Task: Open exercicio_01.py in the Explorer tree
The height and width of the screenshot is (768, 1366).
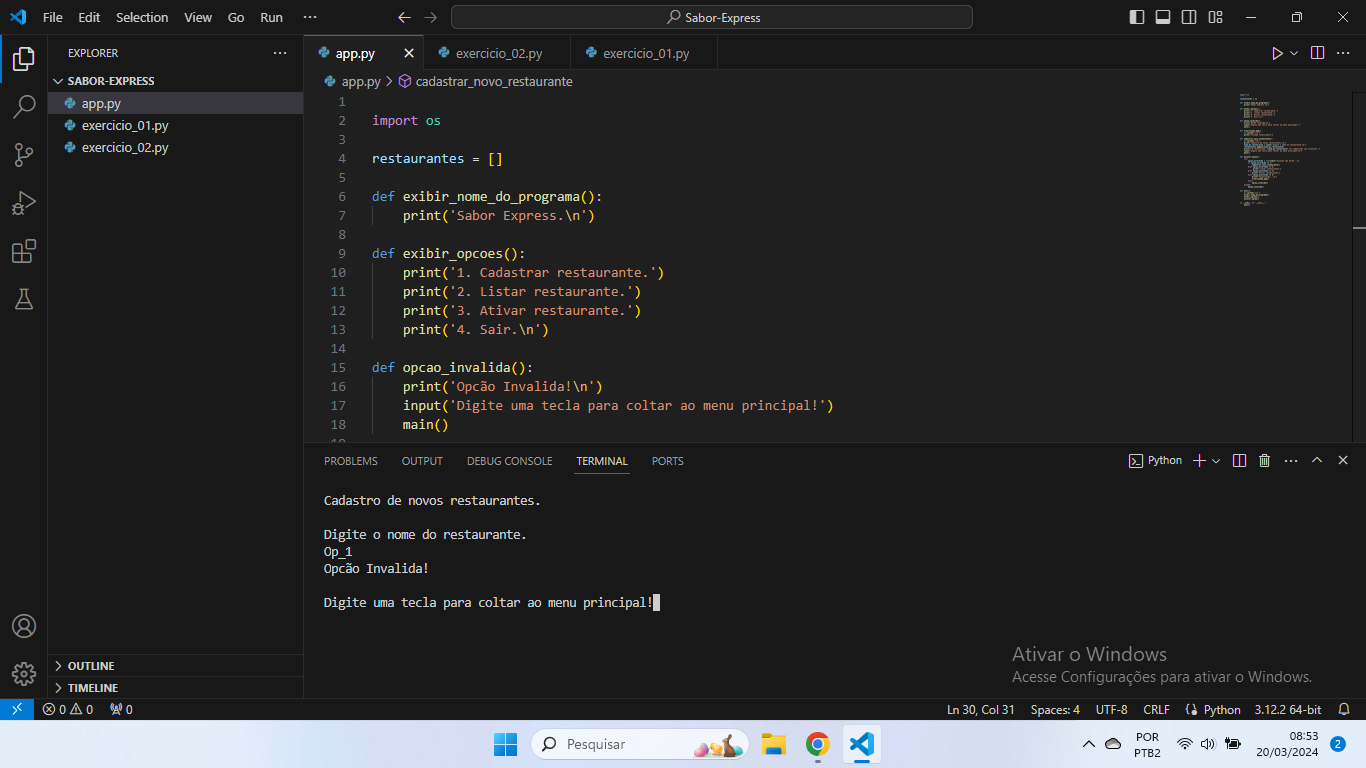Action: [175, 125]
